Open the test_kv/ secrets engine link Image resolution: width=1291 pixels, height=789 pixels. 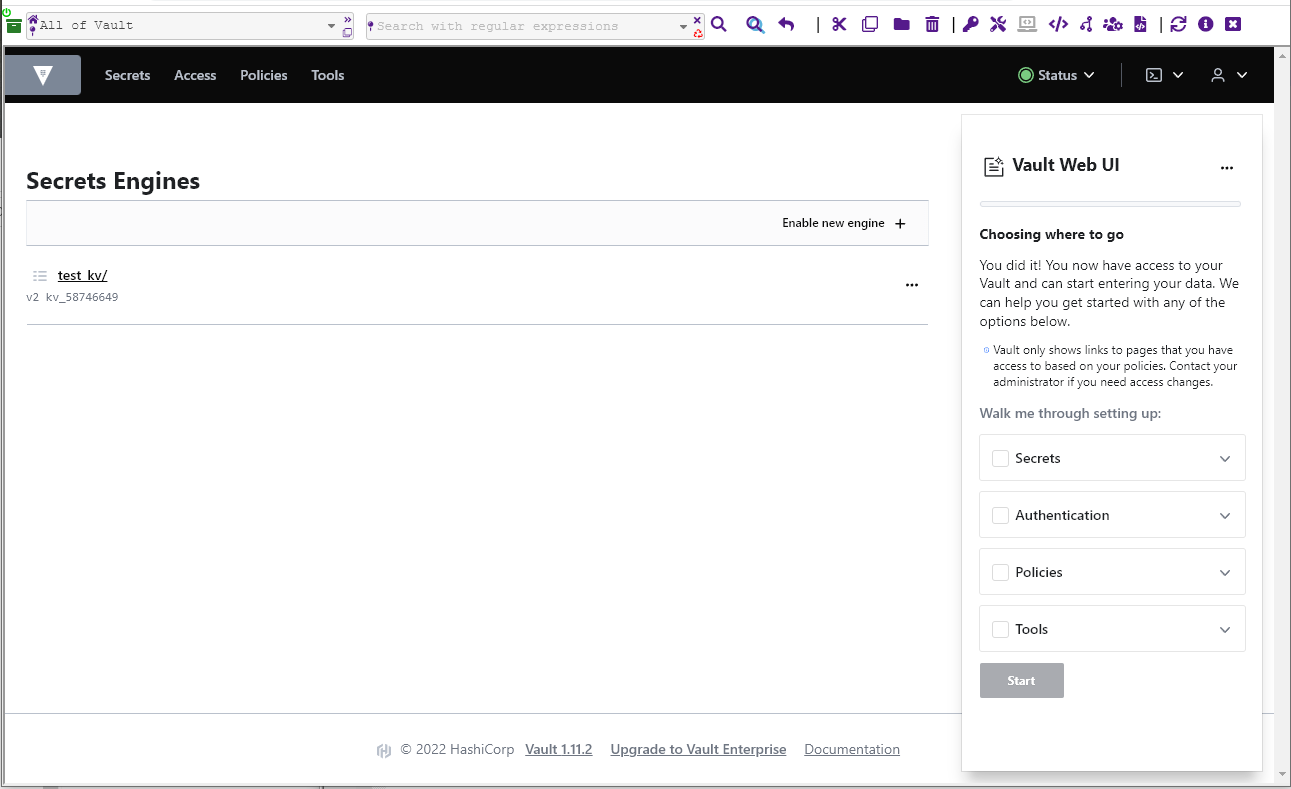point(82,275)
